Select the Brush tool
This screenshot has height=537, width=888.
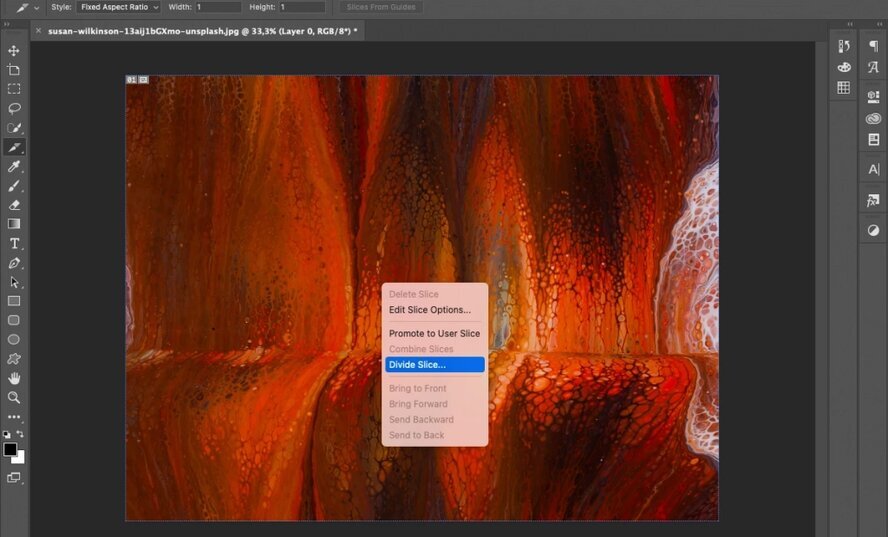[14, 186]
